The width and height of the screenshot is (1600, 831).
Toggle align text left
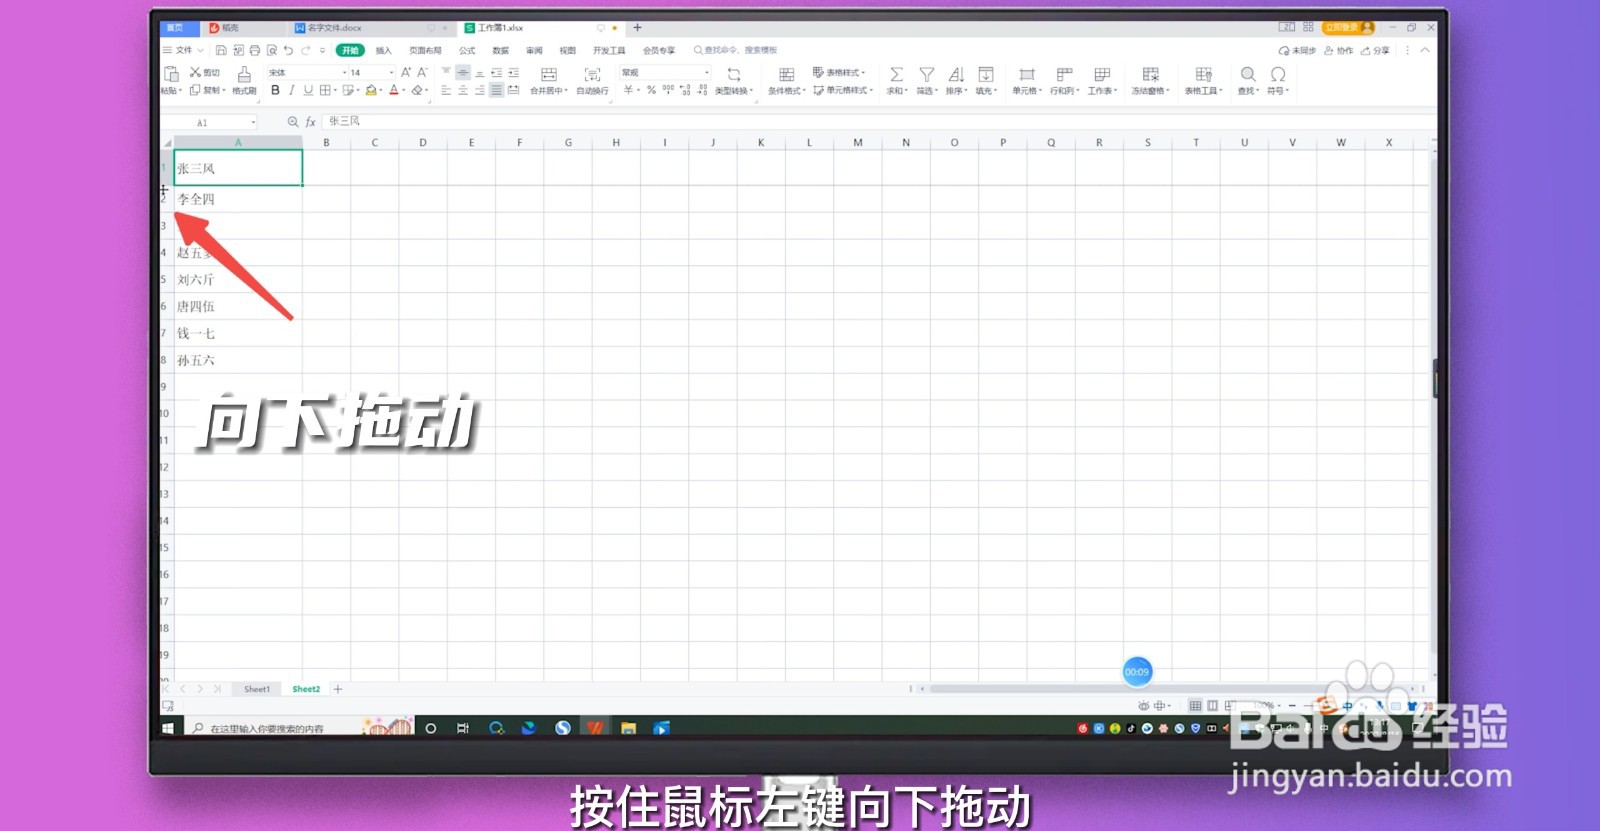(x=446, y=90)
